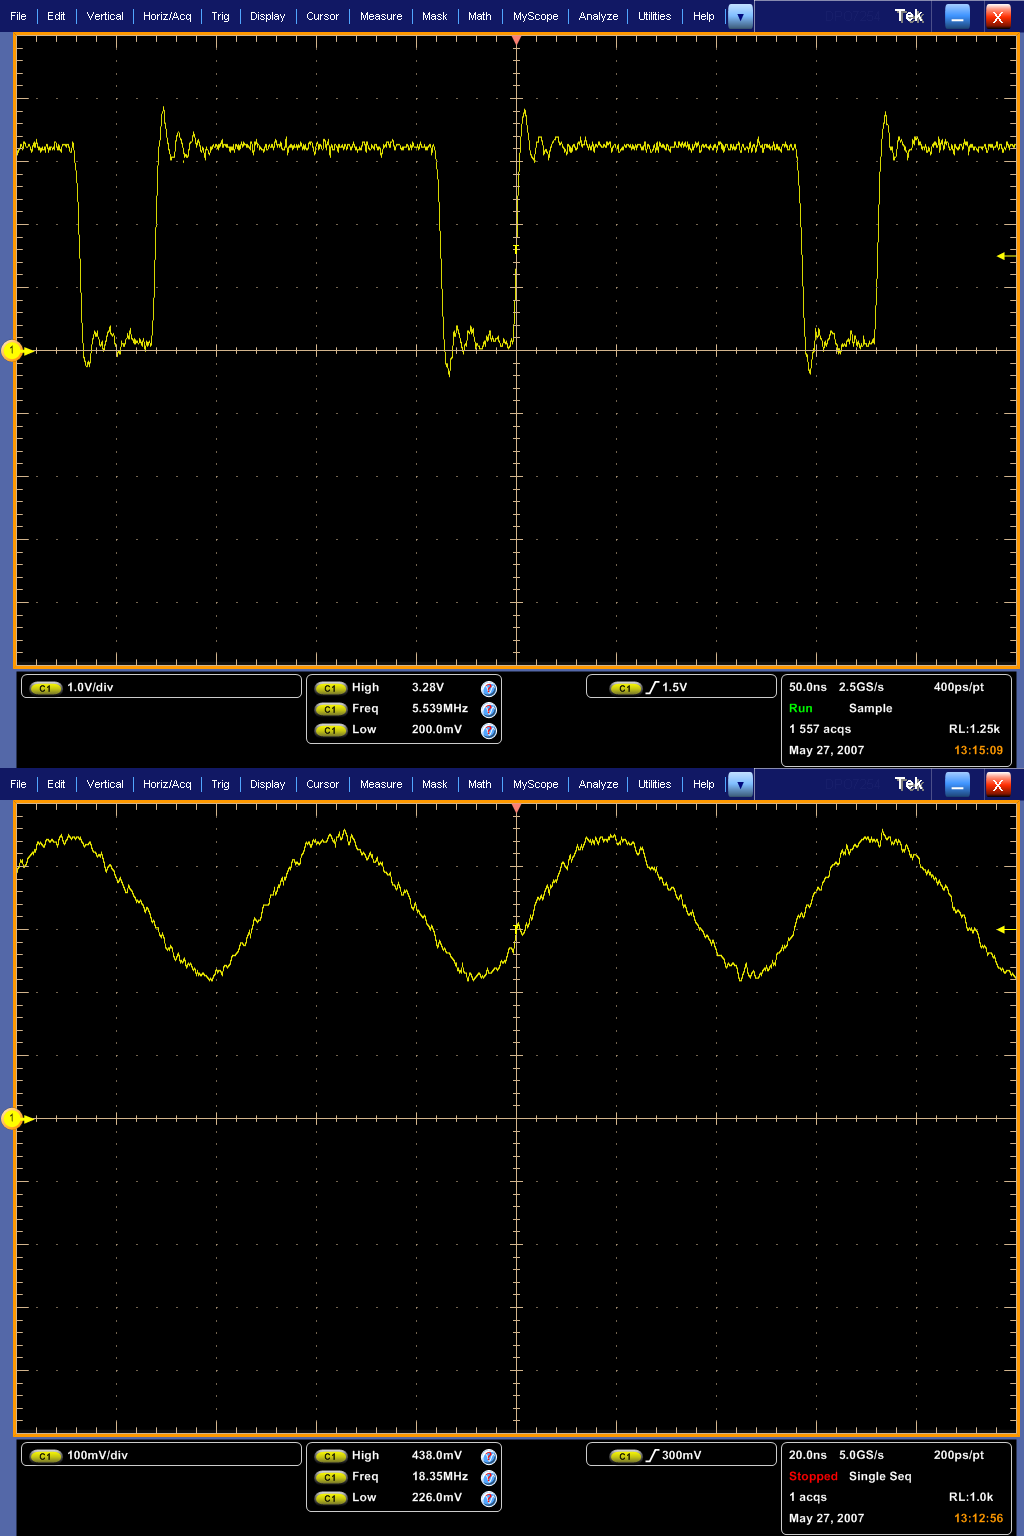This screenshot has width=1024, height=1536.
Task: Click the C1 badge of the Low 226.0mV measurement
Action: [330, 1498]
